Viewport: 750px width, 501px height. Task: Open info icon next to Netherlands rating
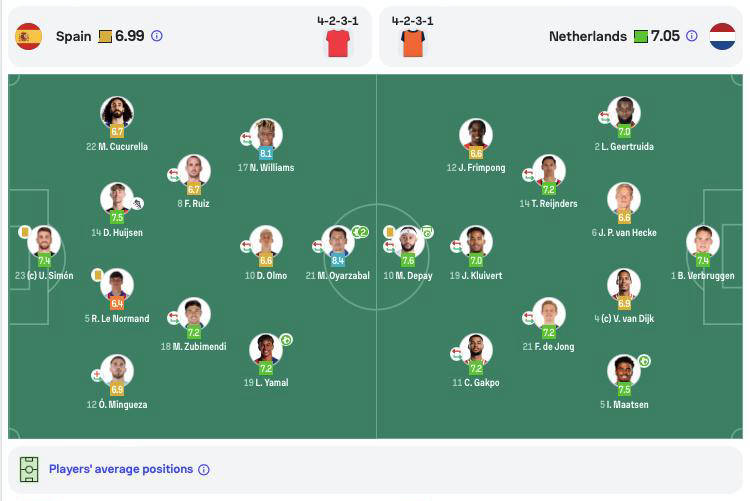tap(692, 36)
